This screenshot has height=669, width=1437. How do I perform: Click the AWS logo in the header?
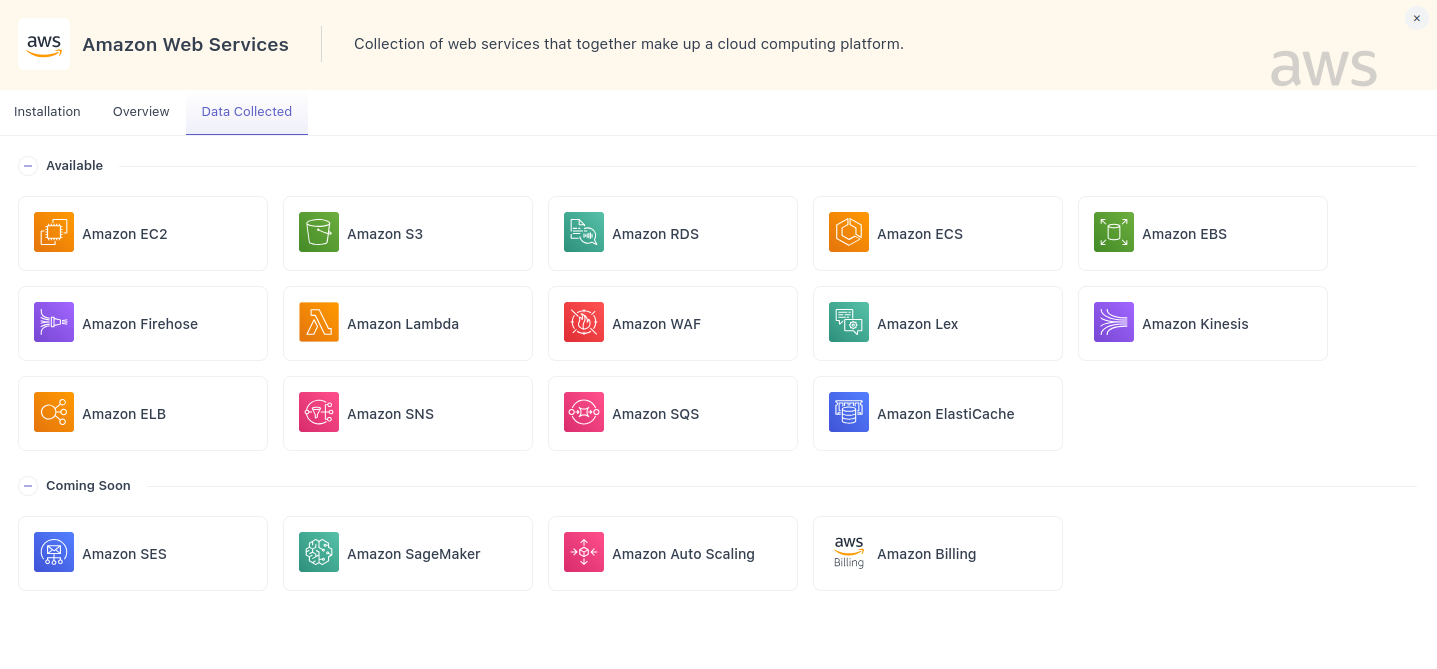44,43
